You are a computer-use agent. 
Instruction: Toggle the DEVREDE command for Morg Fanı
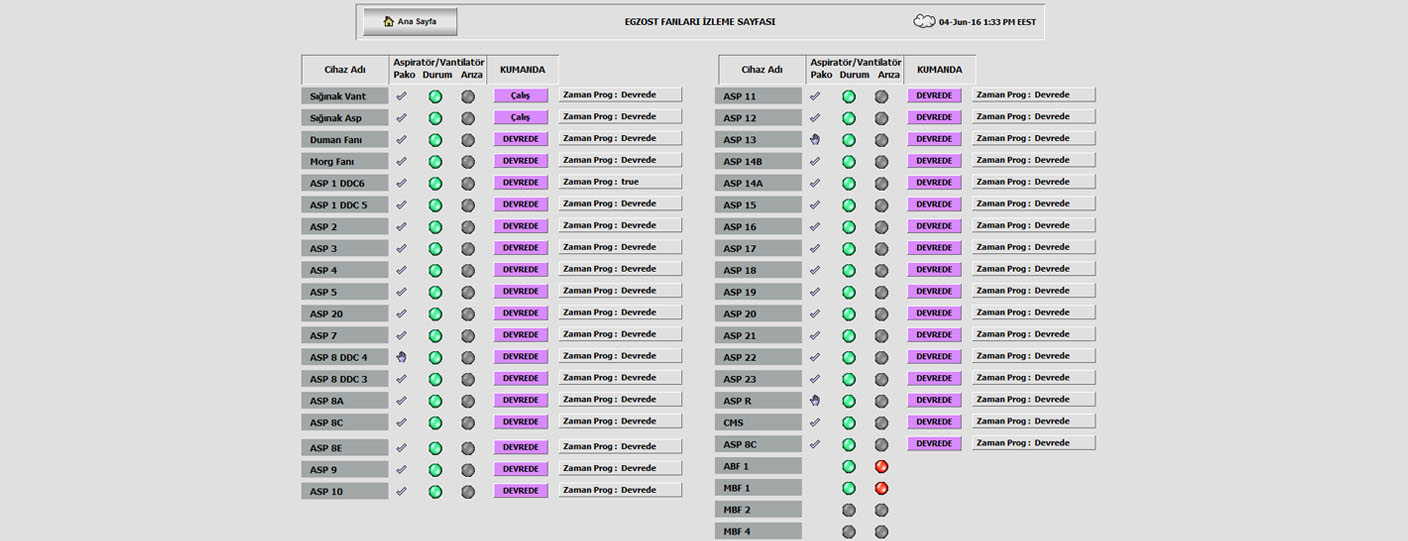521,161
